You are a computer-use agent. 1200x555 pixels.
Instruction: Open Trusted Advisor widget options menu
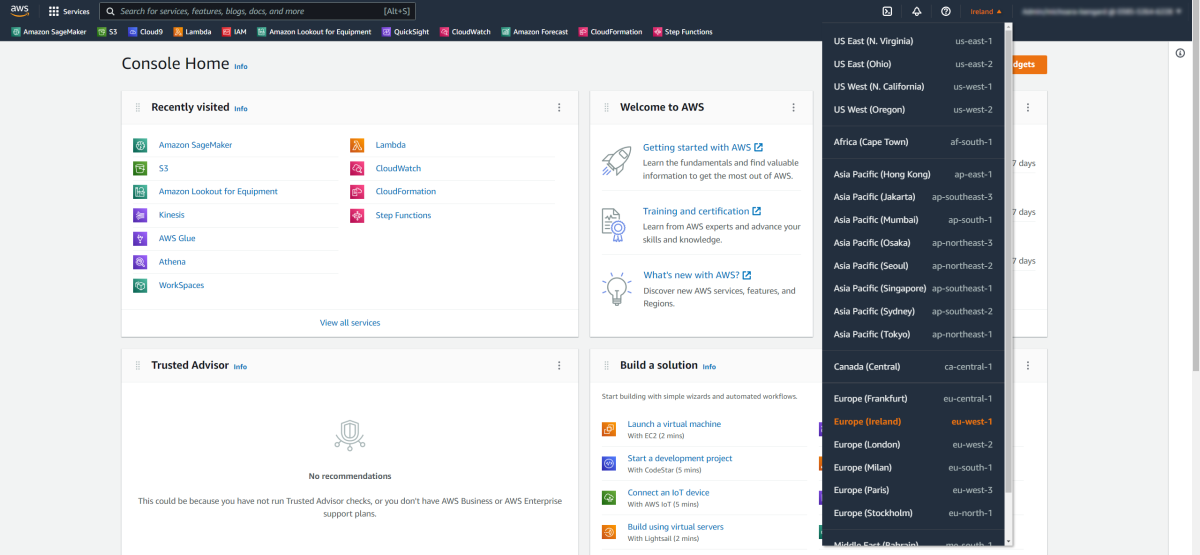[x=559, y=366]
